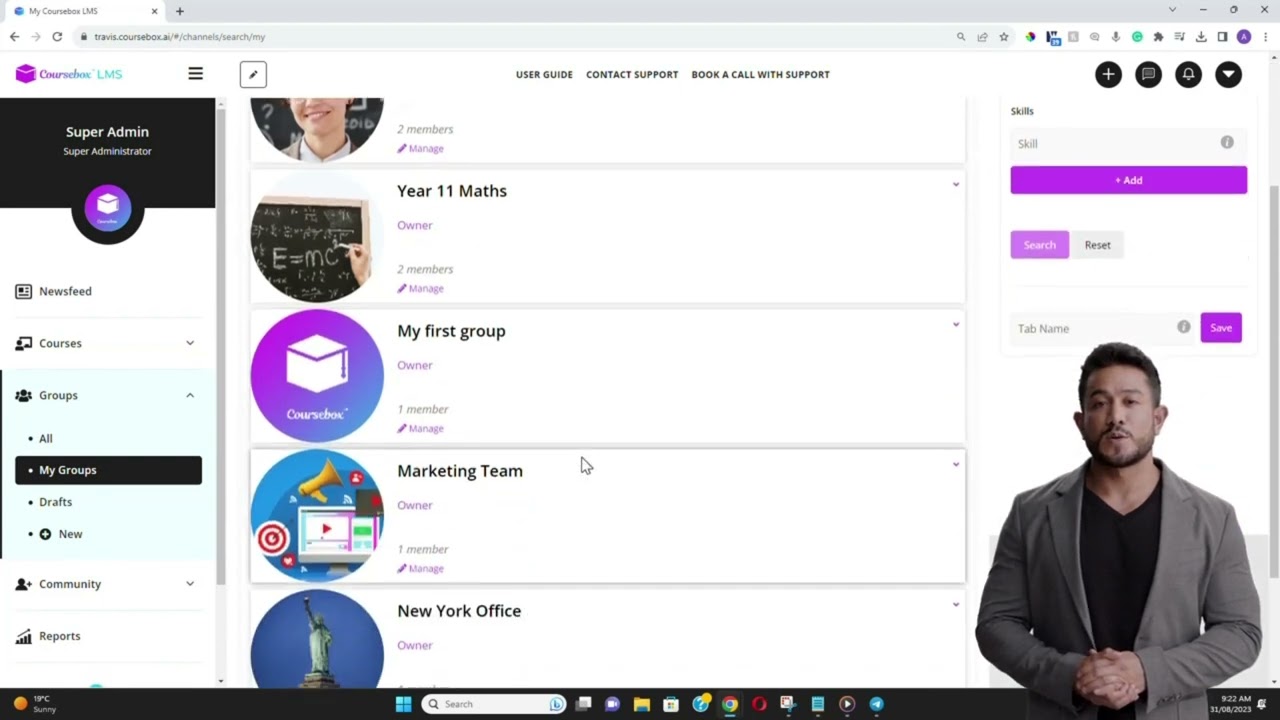Image resolution: width=1280 pixels, height=720 pixels.
Task: Expand the My first group row chevron
Action: click(x=956, y=324)
